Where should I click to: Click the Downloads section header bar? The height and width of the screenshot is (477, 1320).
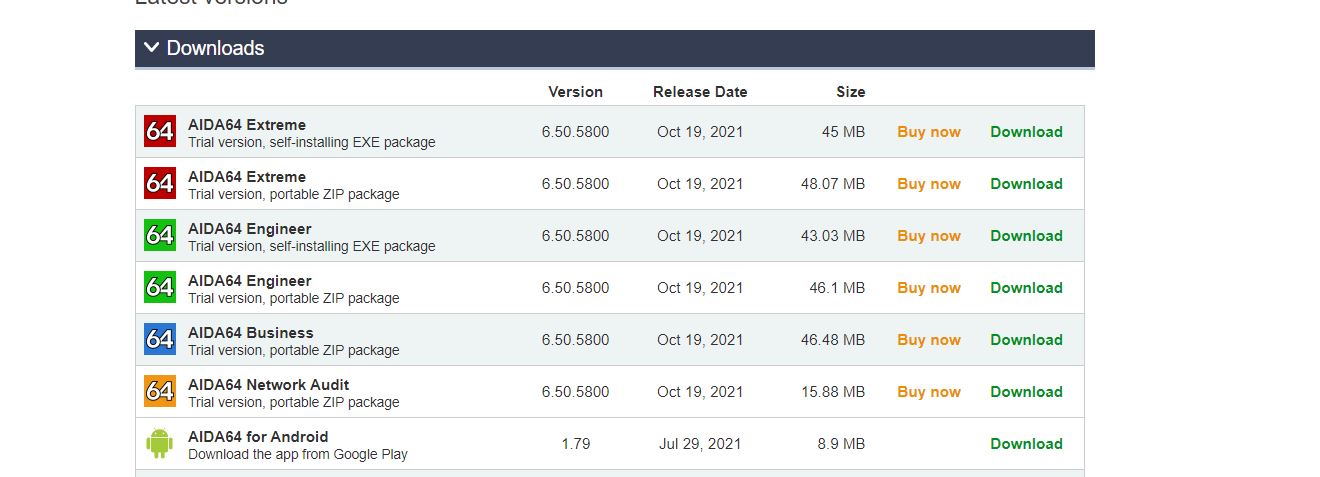pos(614,48)
